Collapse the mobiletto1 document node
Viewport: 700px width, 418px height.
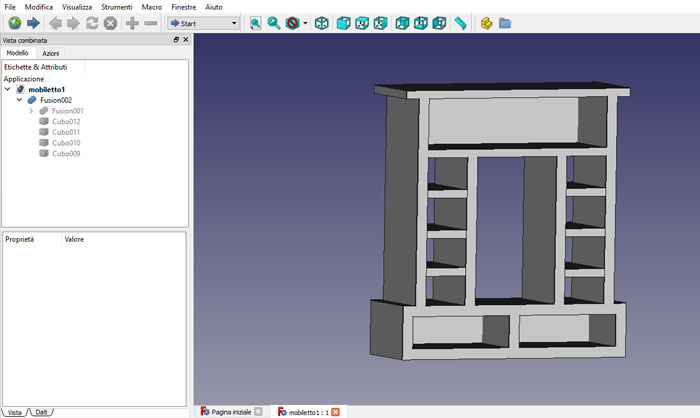pos(8,89)
